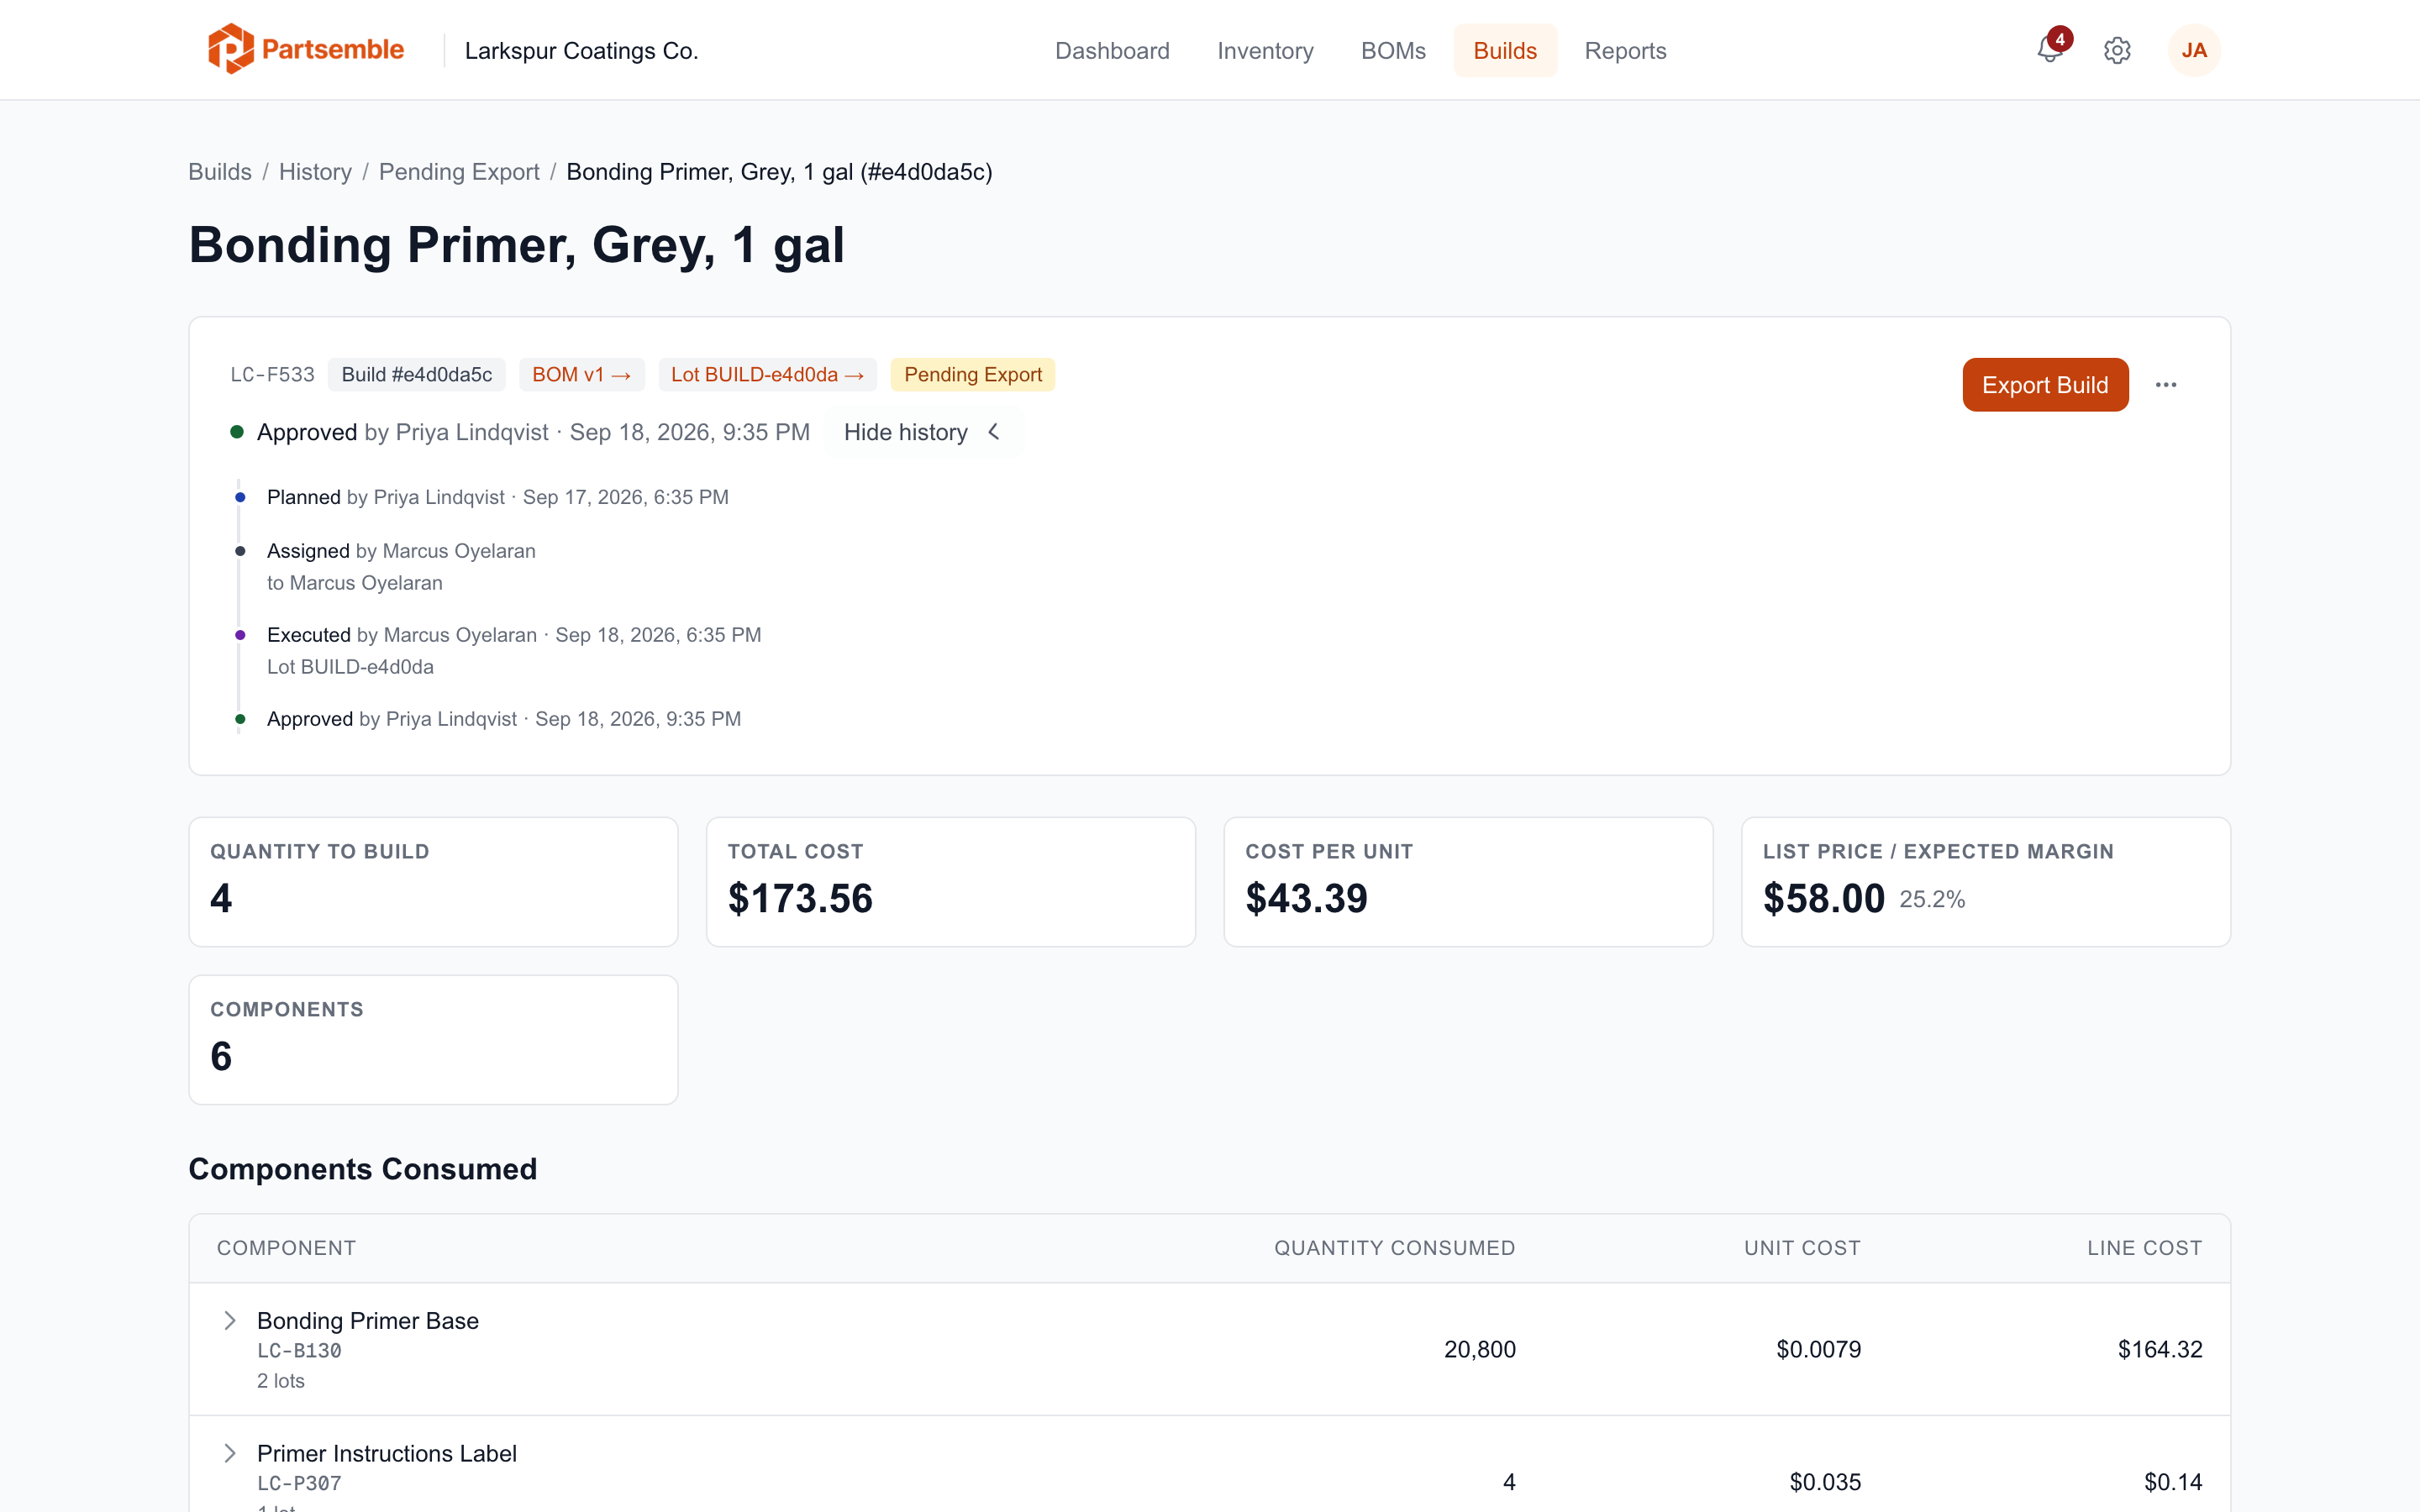Open the JA user avatar menu

[x=2194, y=50]
